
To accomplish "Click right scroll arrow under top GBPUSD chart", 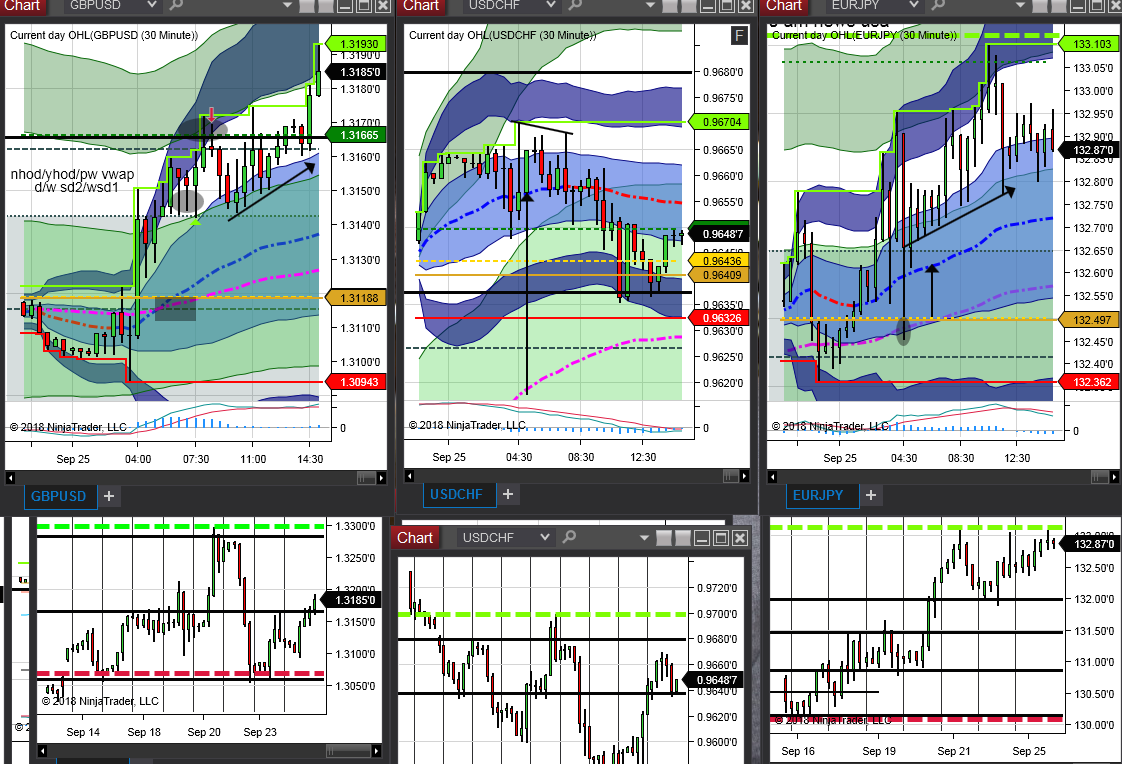I will coord(381,478).
